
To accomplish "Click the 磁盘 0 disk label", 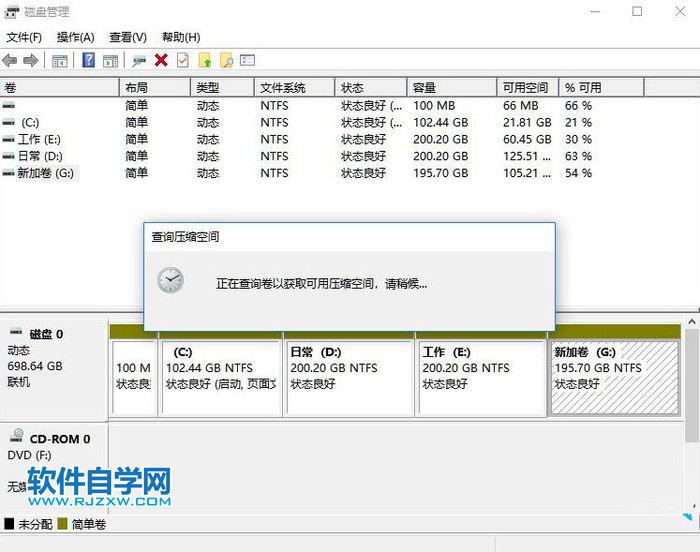I will (x=46, y=334).
